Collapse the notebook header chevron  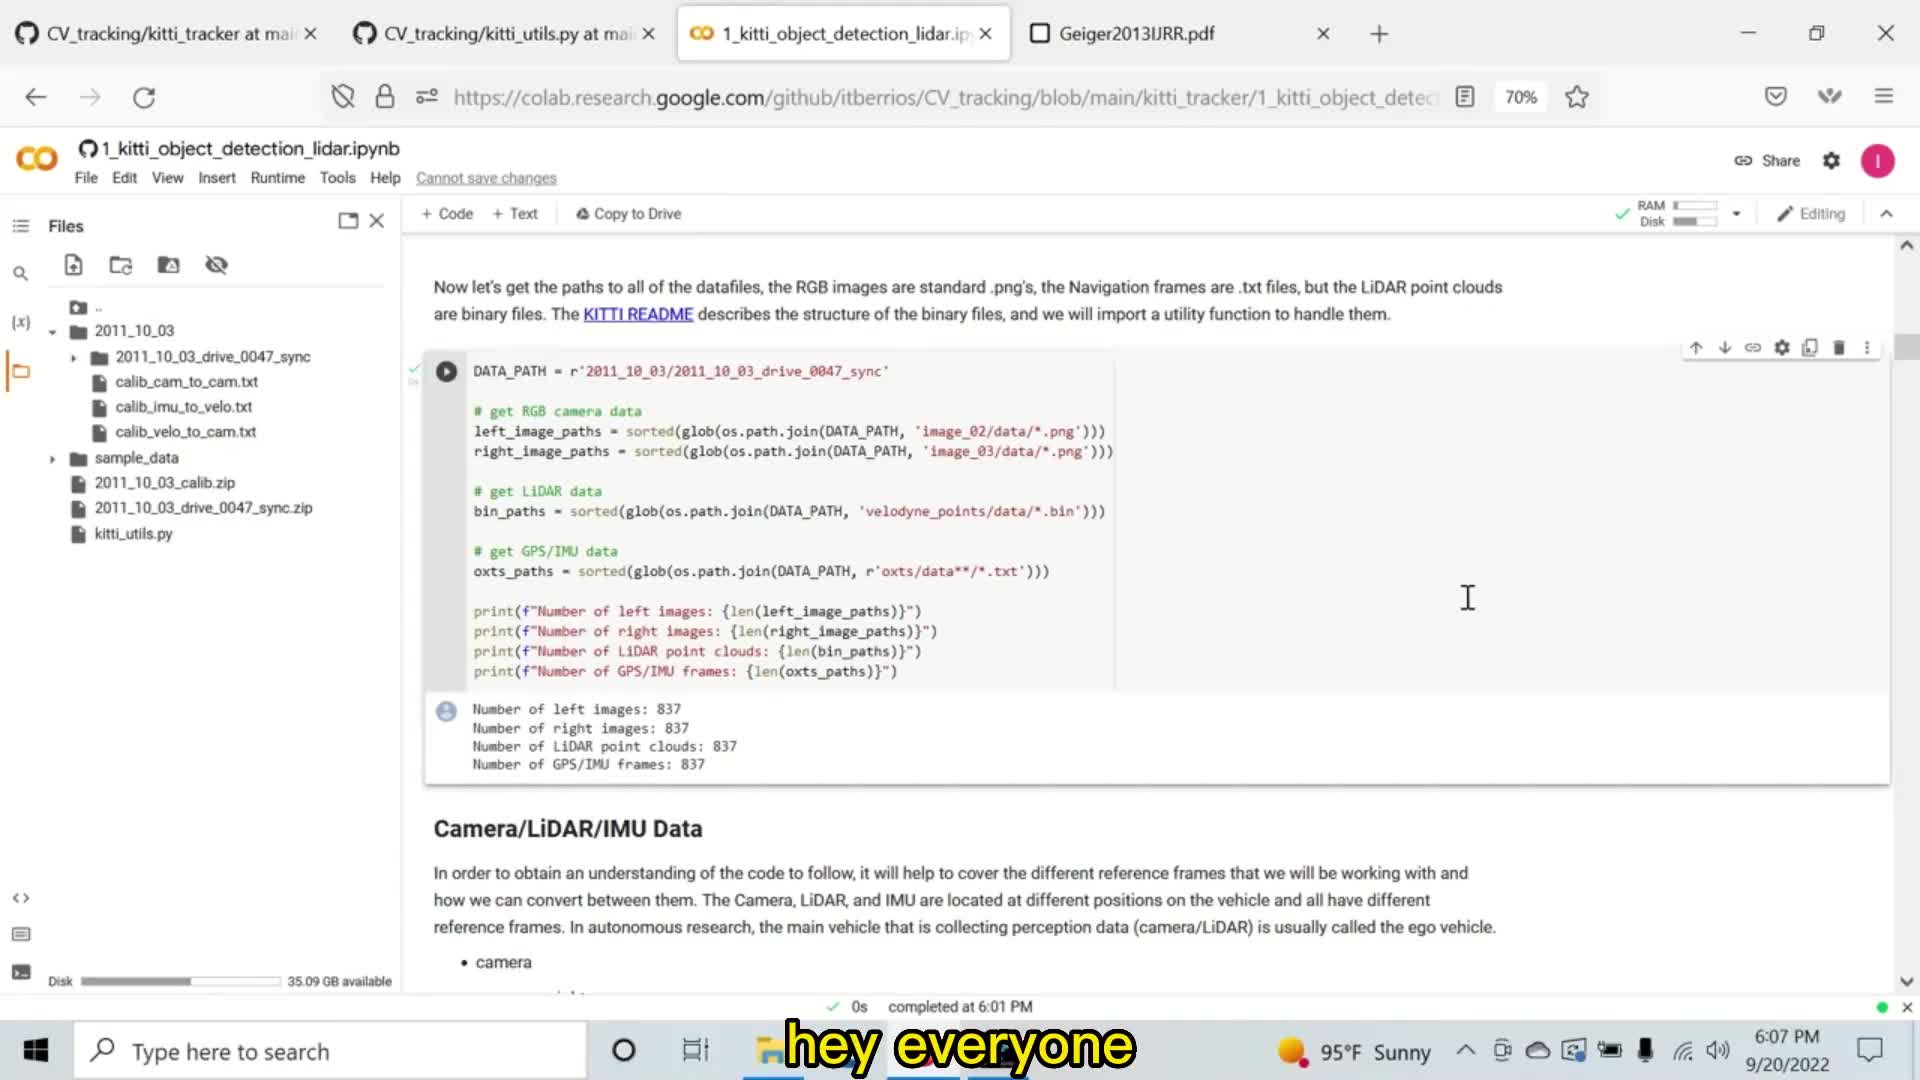pyautogui.click(x=1886, y=214)
